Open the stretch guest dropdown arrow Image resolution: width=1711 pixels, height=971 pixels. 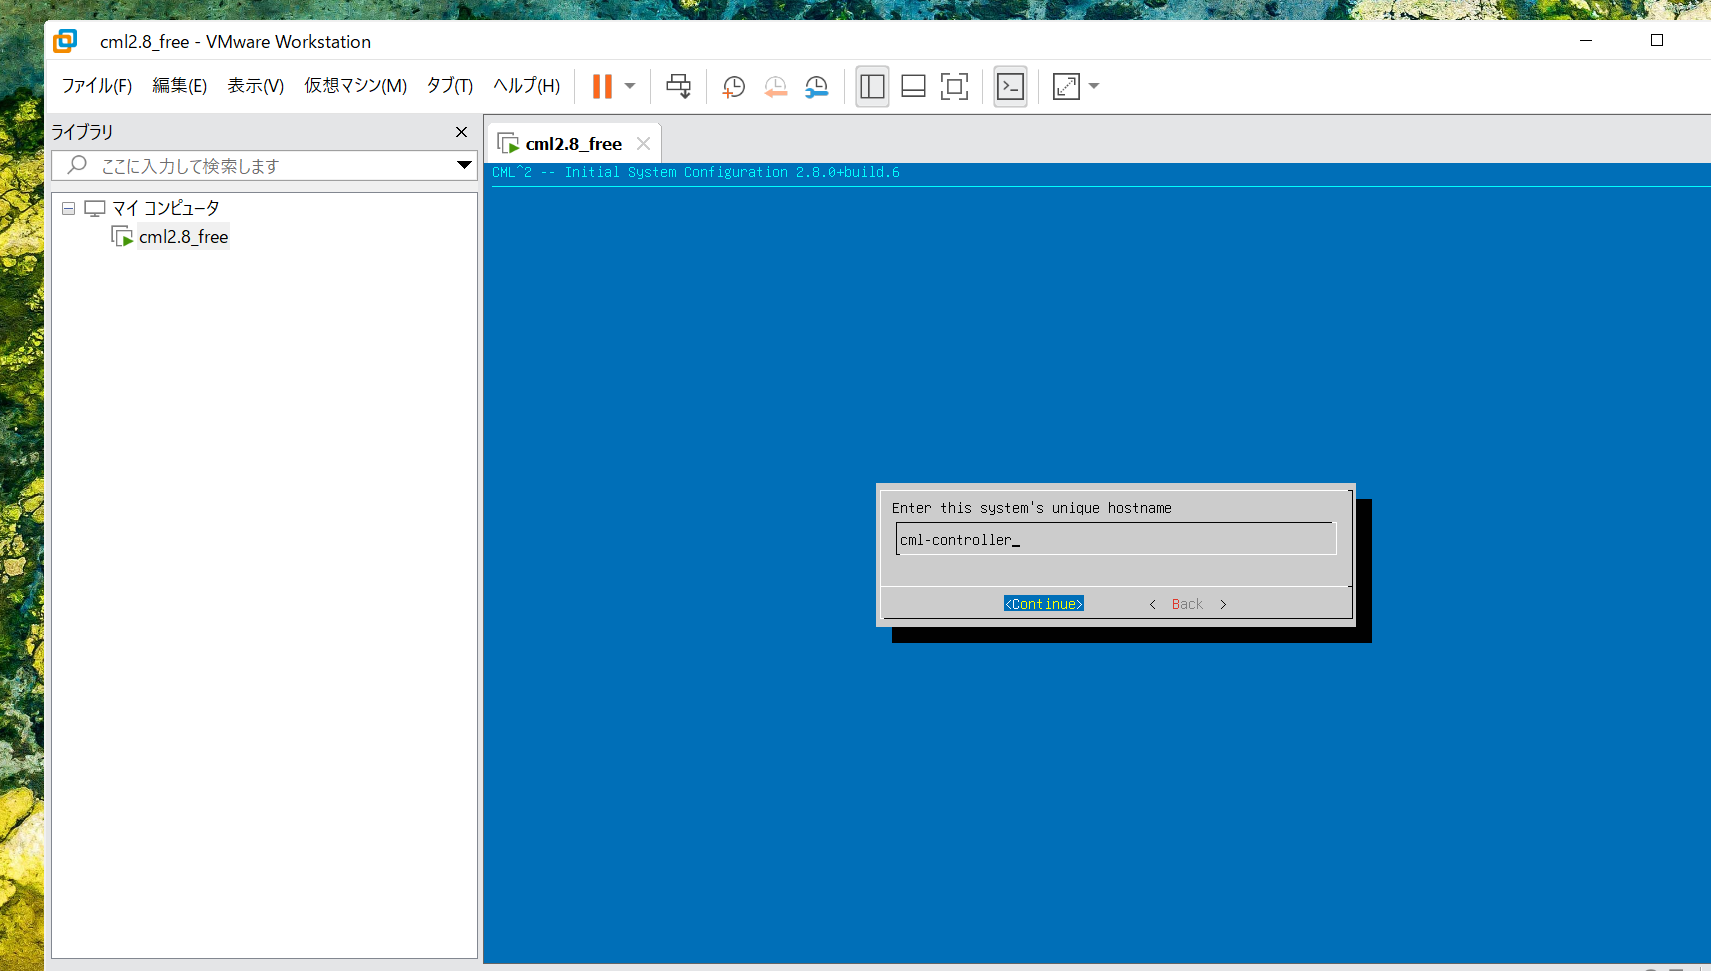coord(1094,86)
